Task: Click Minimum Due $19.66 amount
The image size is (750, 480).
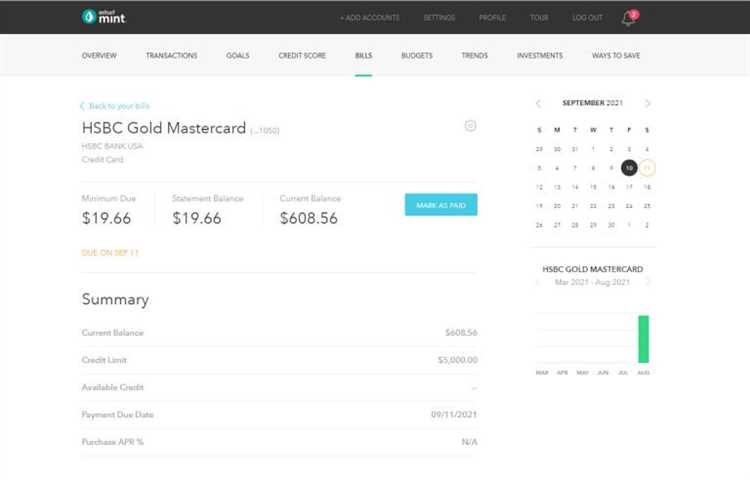Action: (x=106, y=218)
